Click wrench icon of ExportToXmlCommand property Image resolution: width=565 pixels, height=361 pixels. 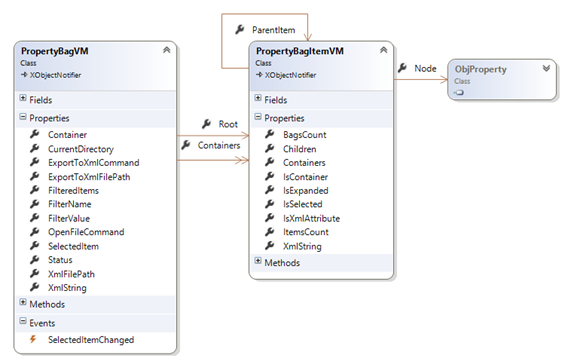click(x=35, y=162)
